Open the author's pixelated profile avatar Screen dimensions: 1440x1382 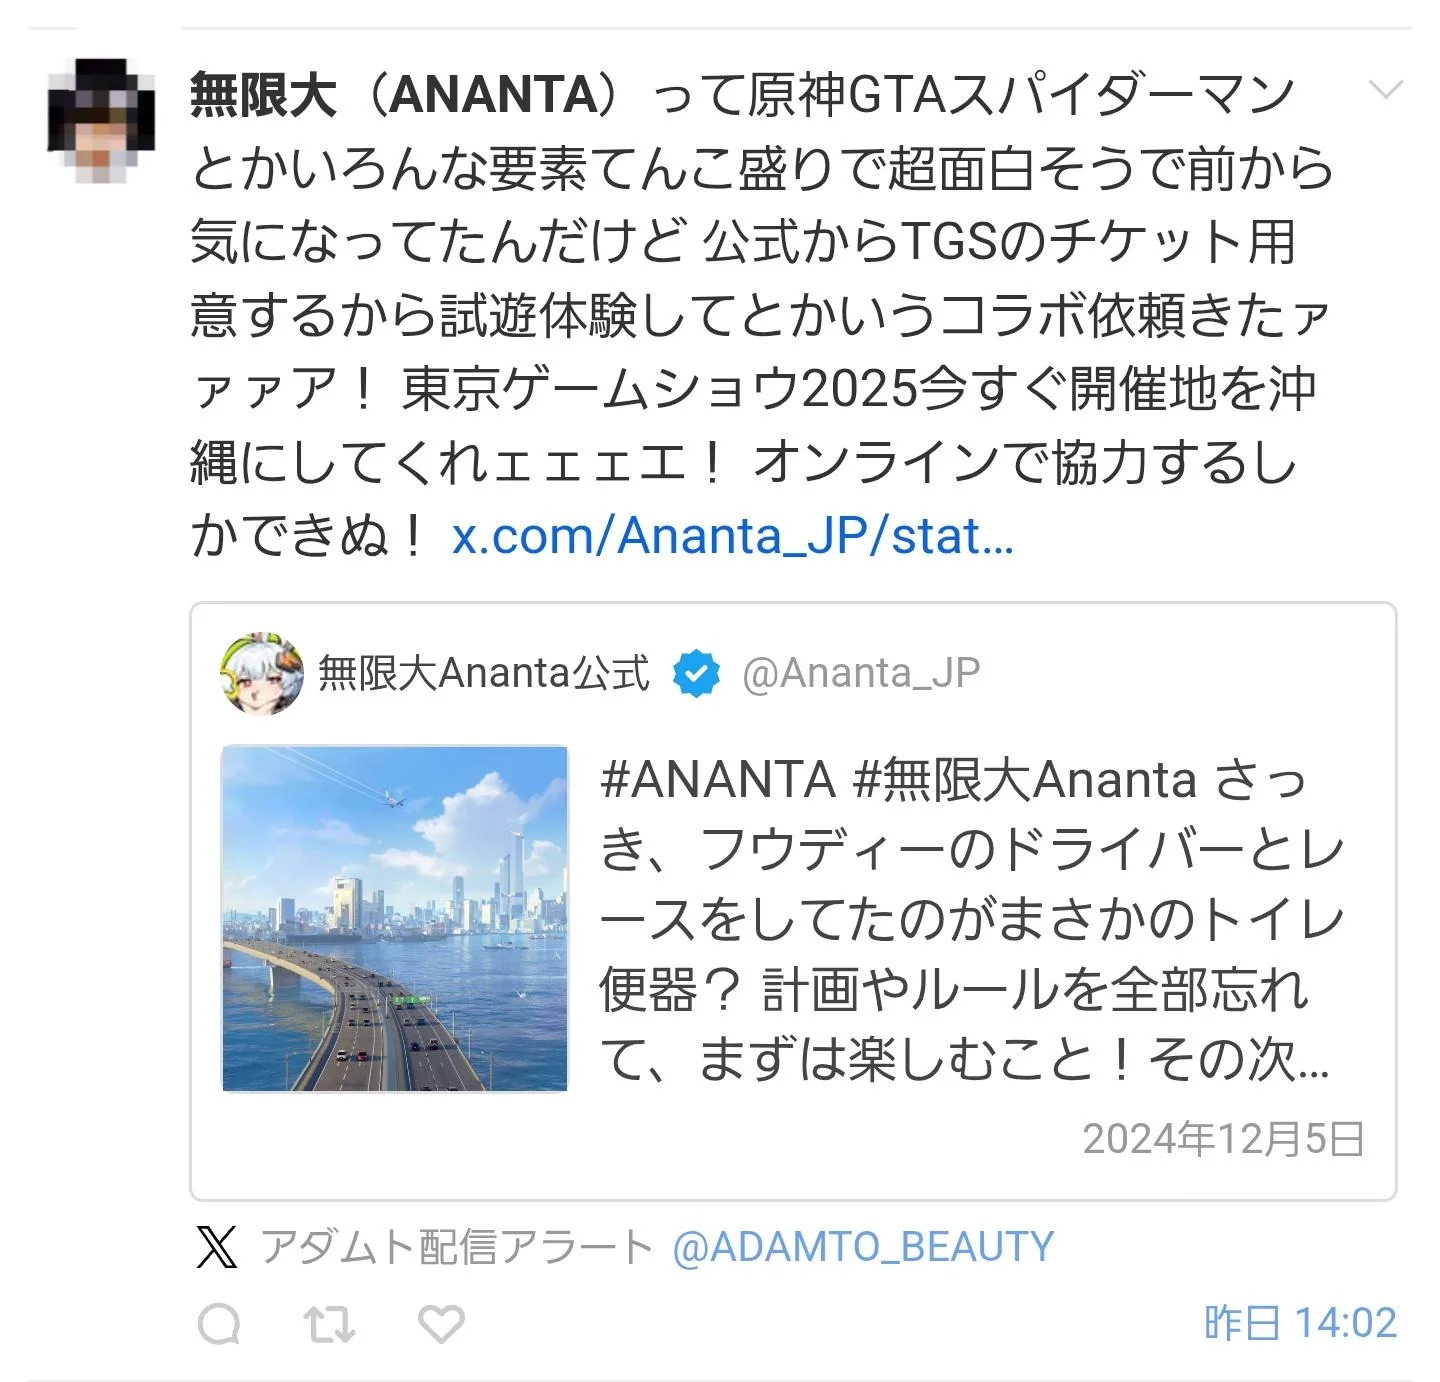click(x=101, y=120)
